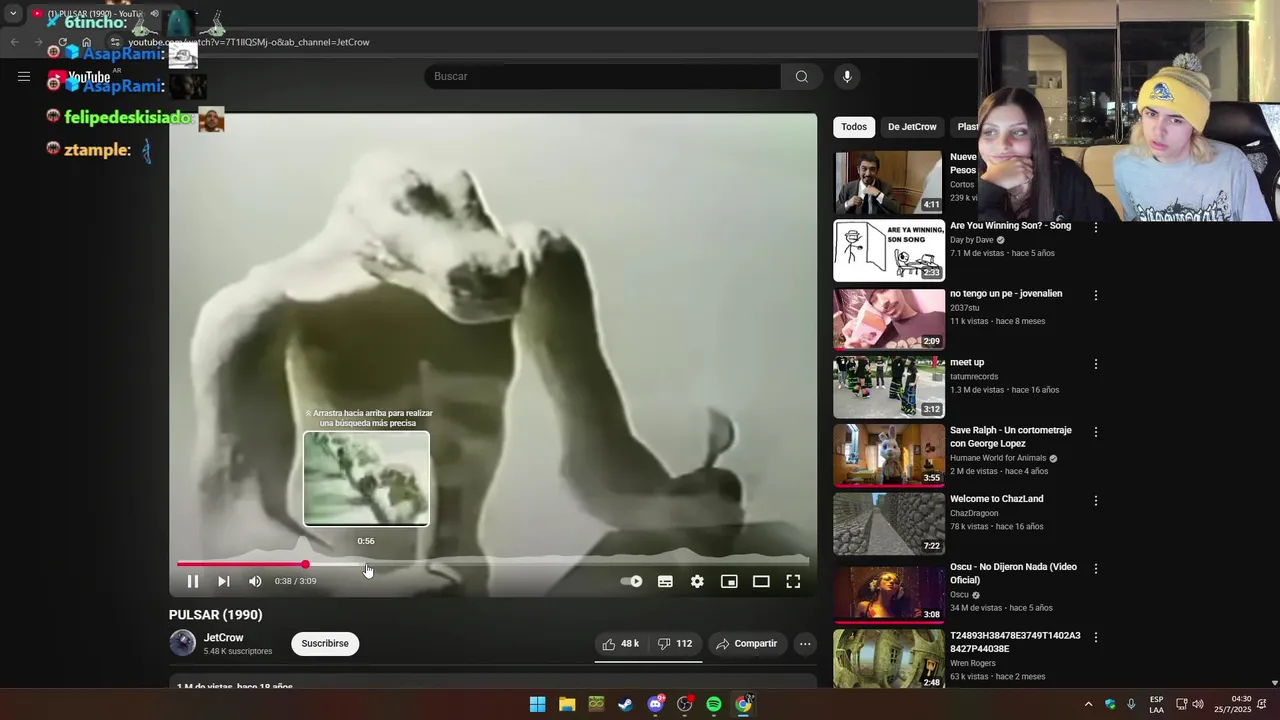This screenshot has height=720, width=1280.
Task: Select the Todos filter chip
Action: point(854,127)
